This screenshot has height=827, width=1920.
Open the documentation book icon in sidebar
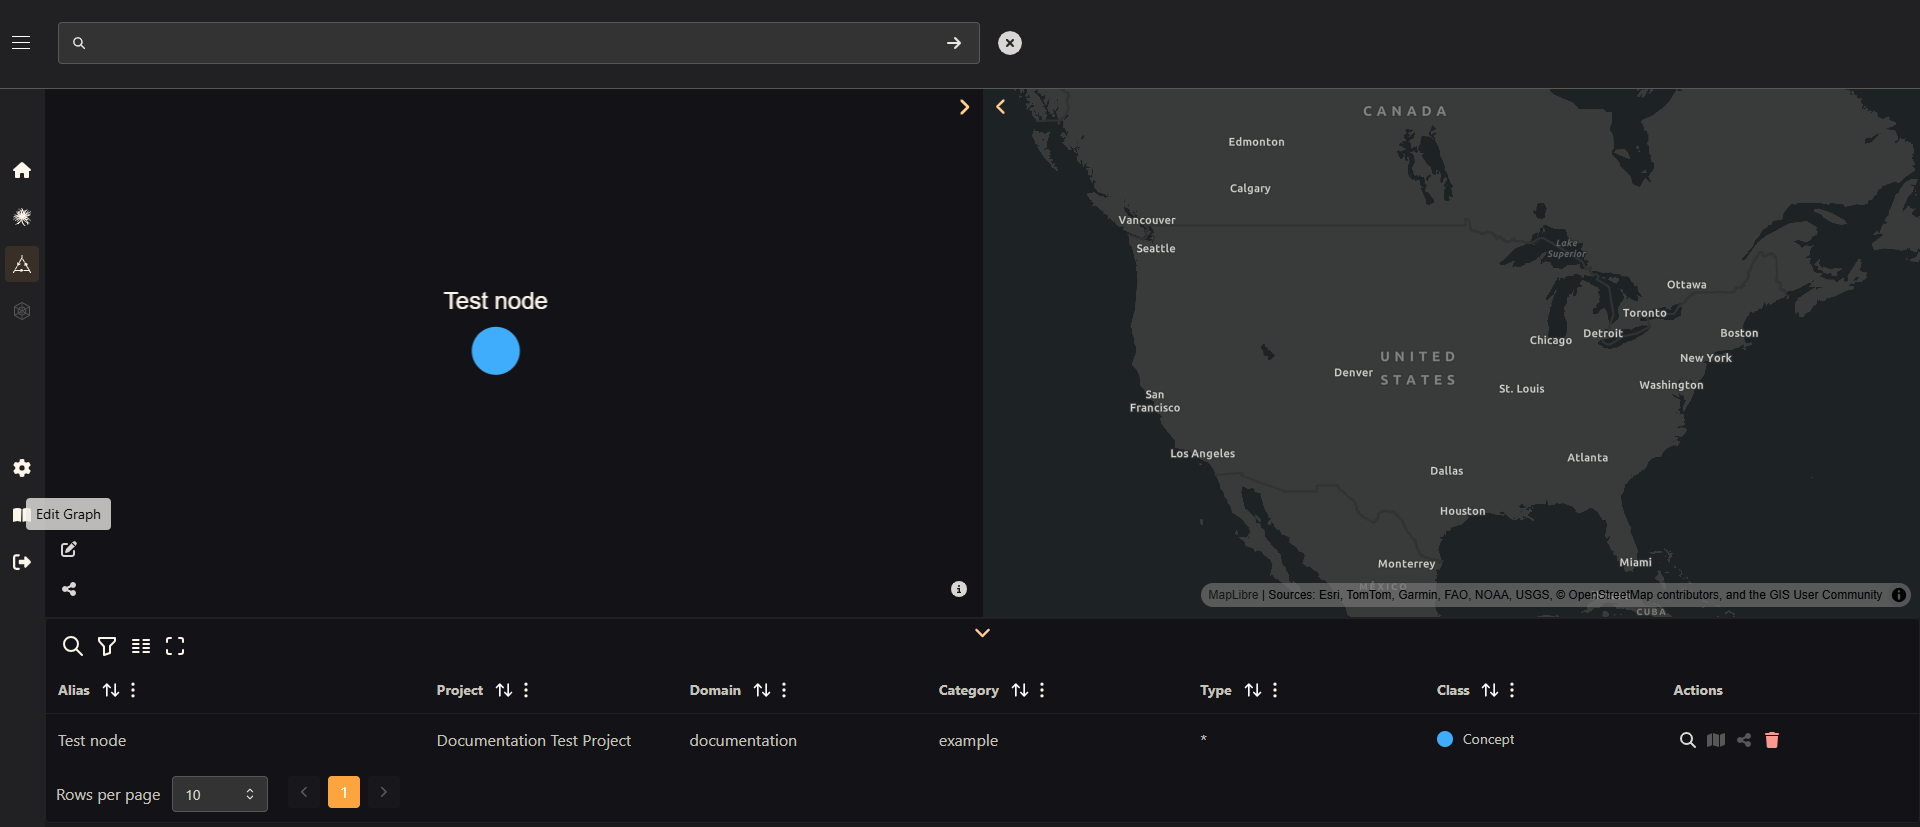(x=19, y=515)
